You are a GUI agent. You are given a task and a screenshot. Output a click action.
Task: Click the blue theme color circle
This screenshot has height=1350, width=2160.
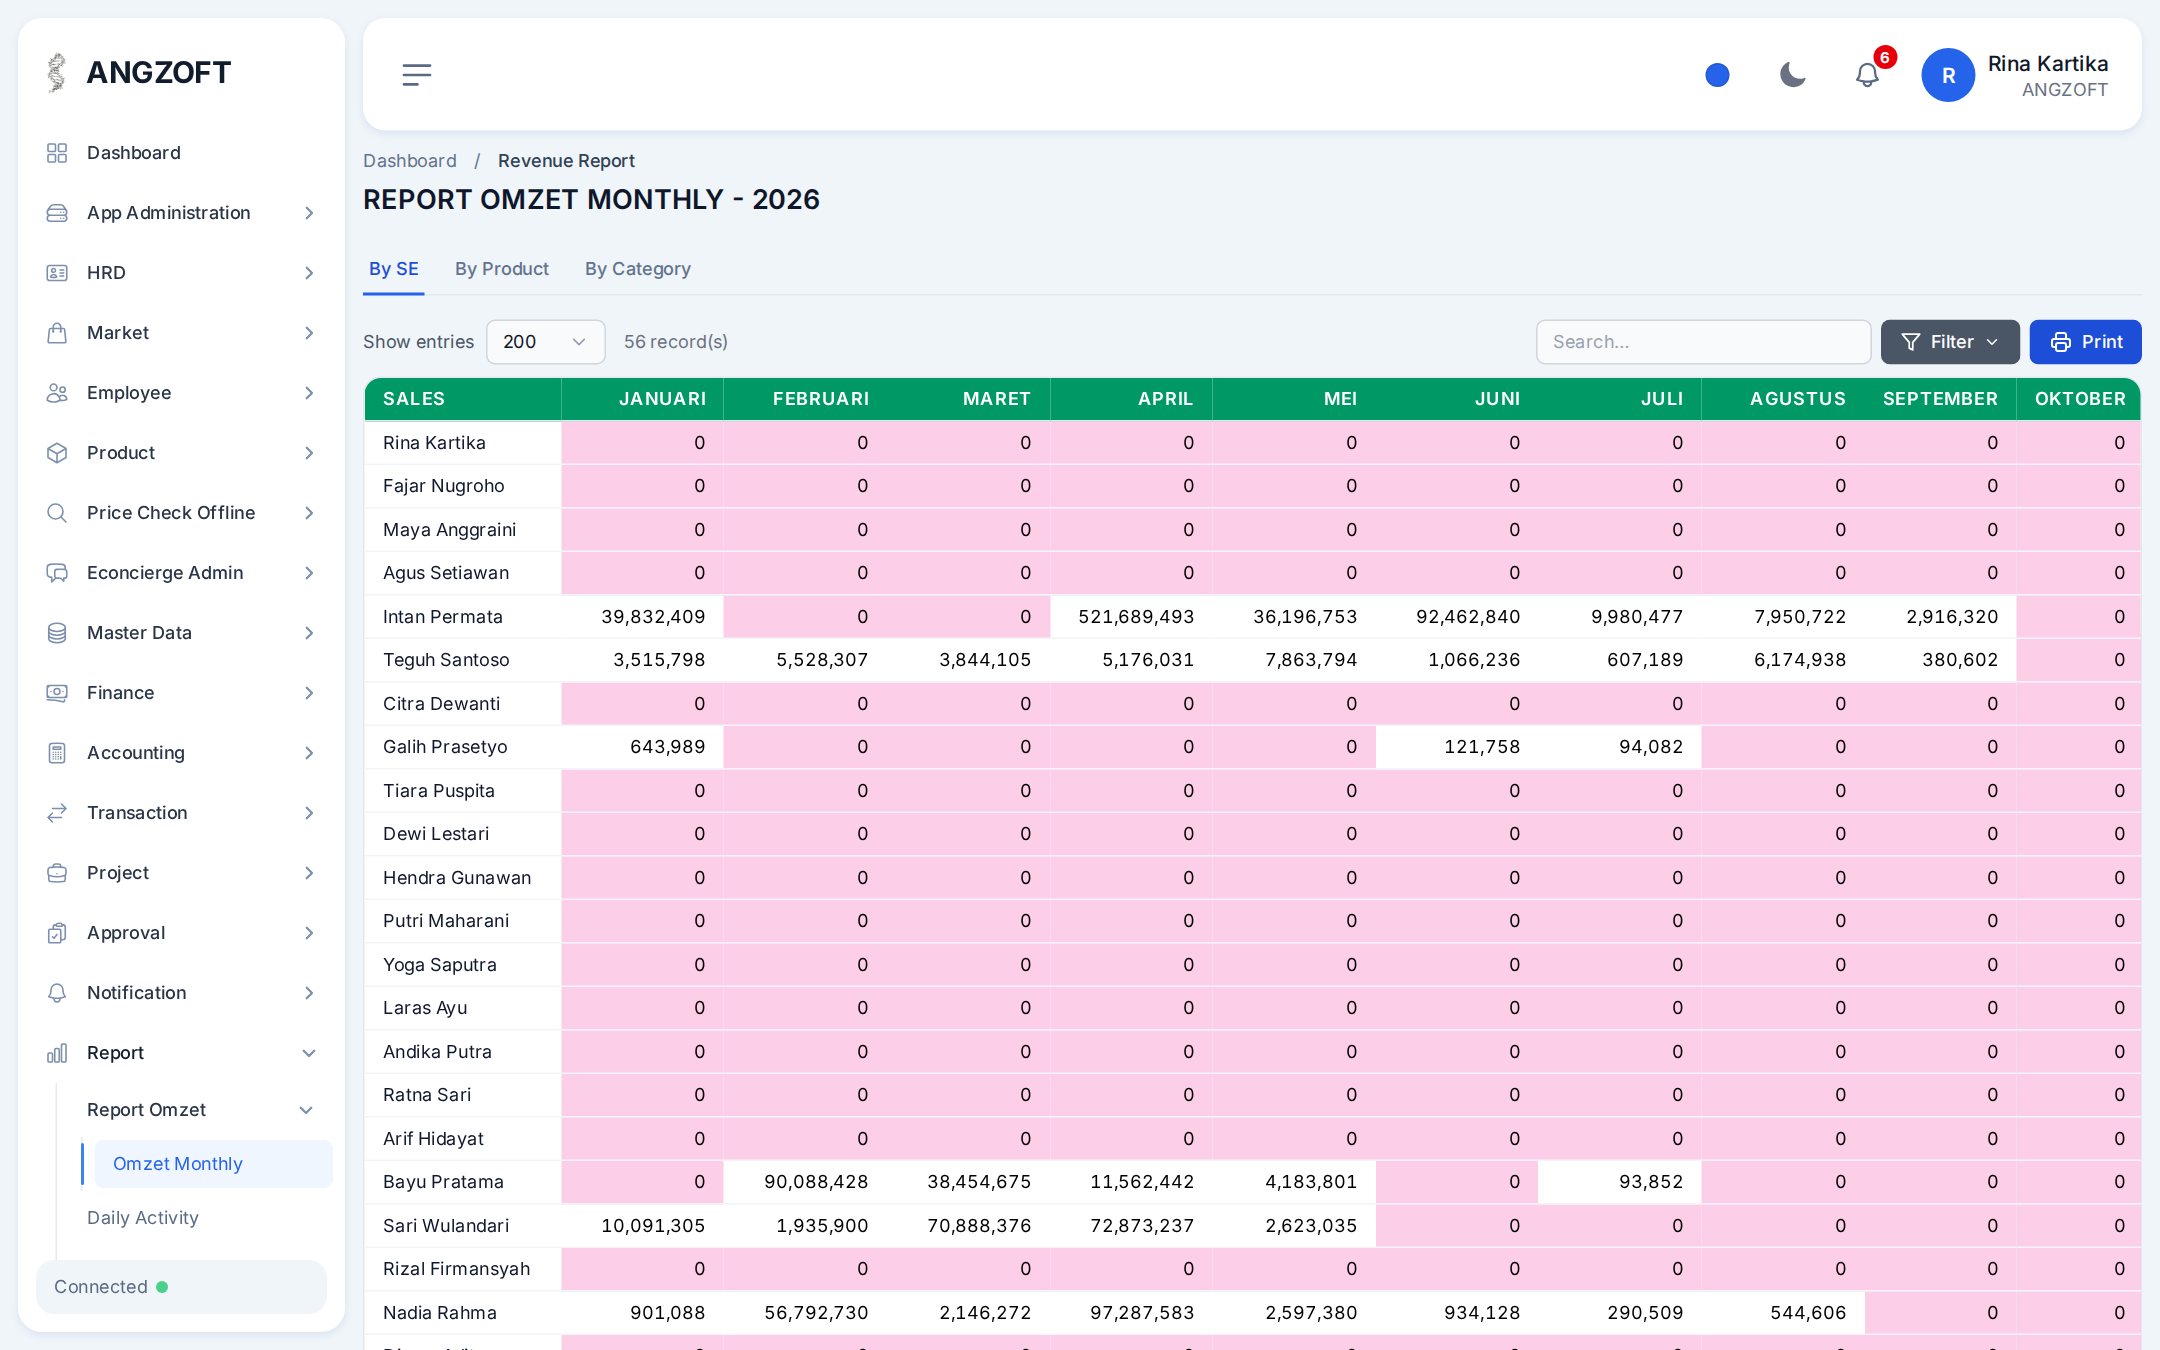click(1717, 75)
